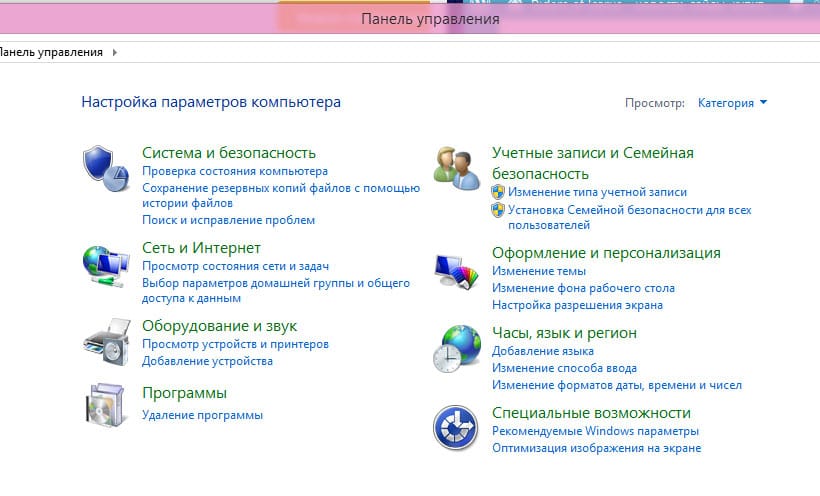Click the Hardware and Sound printer icon
The image size is (820, 496).
(x=105, y=342)
